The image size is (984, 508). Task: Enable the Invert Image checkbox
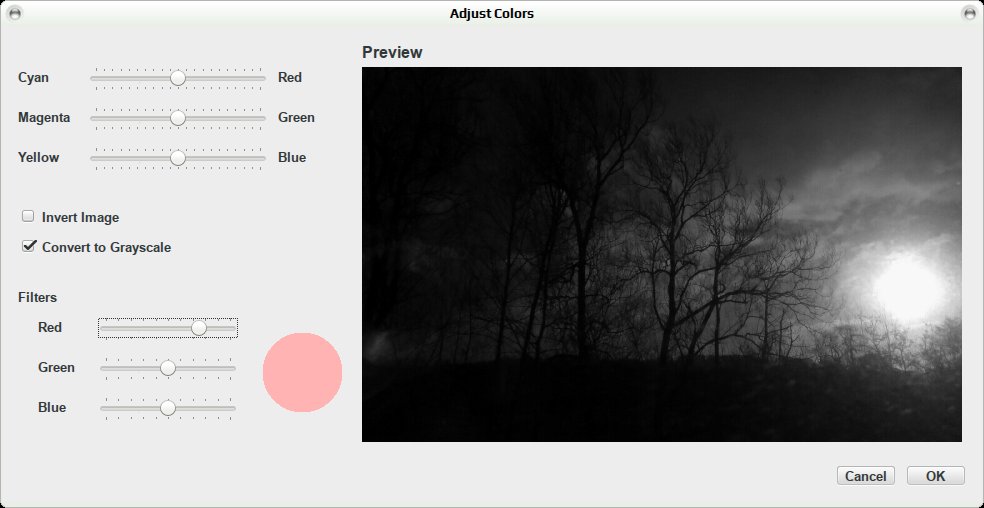(28, 217)
